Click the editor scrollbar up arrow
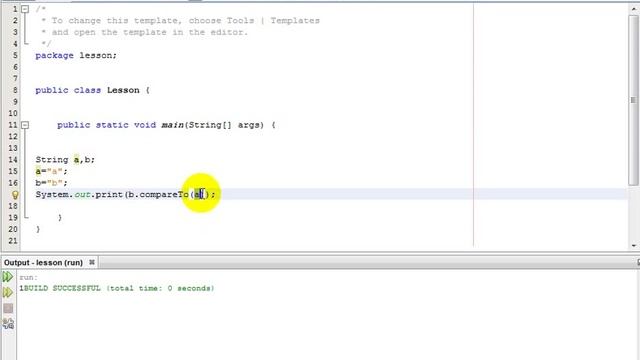The height and width of the screenshot is (360, 640). click(633, 9)
